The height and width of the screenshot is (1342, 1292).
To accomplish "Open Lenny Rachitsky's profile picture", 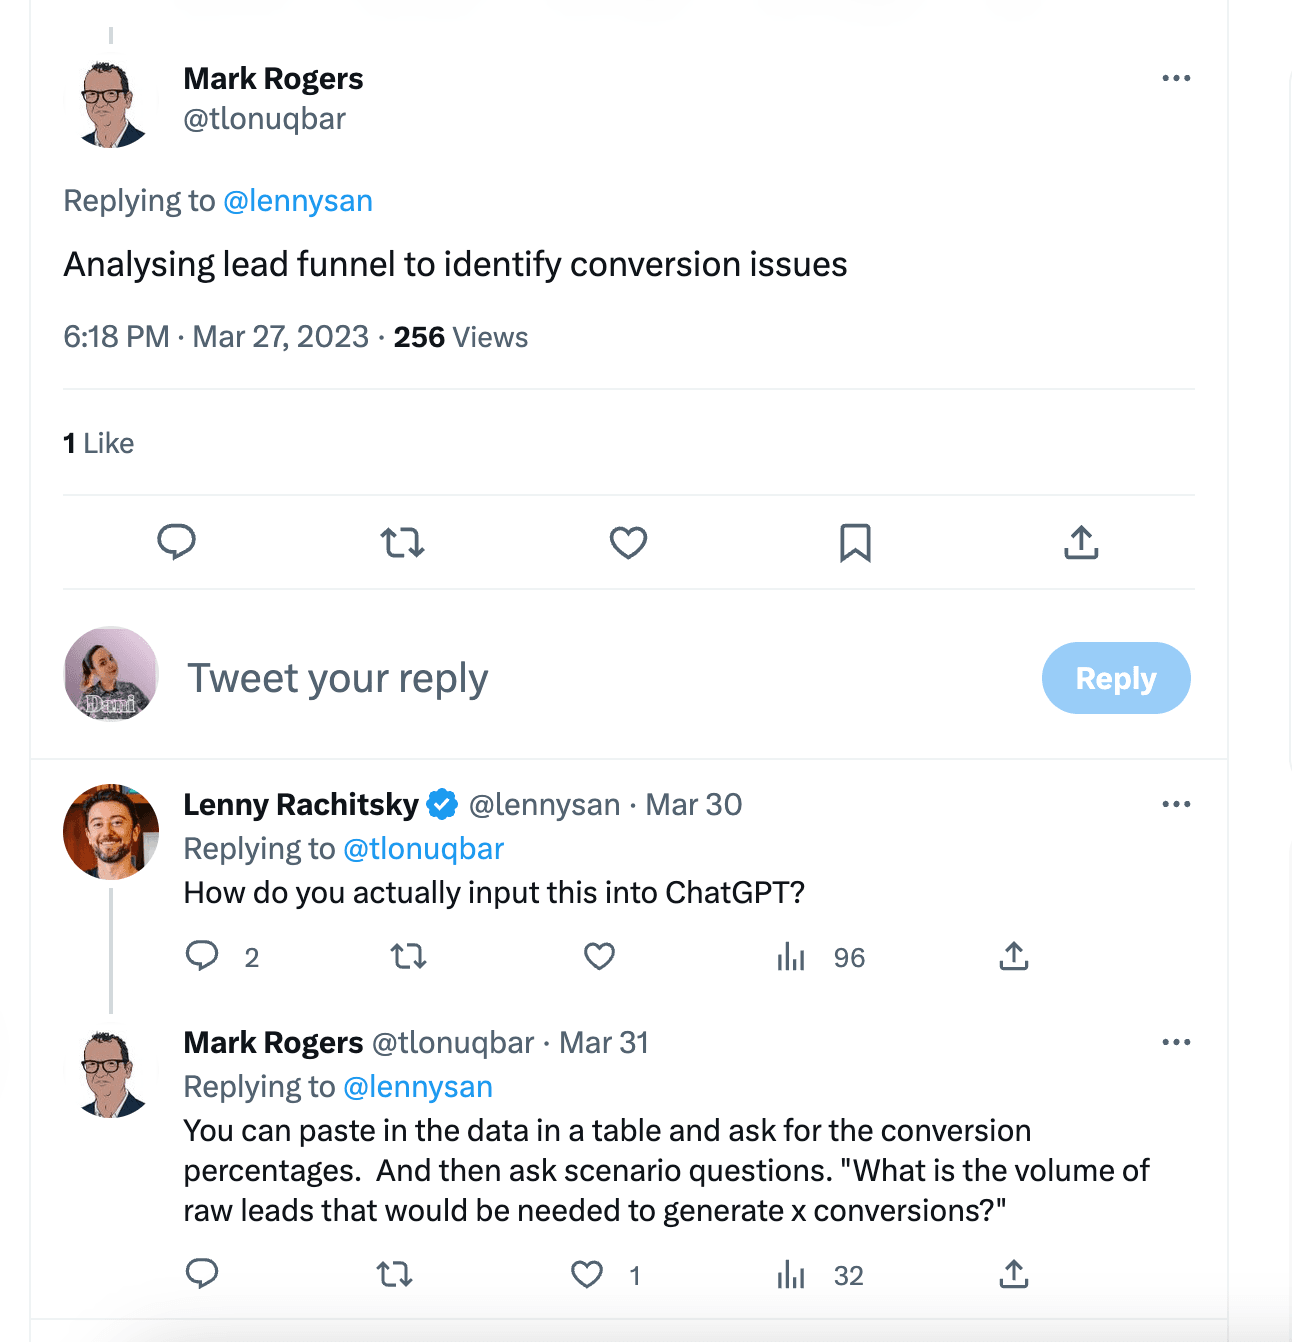I will [111, 832].
